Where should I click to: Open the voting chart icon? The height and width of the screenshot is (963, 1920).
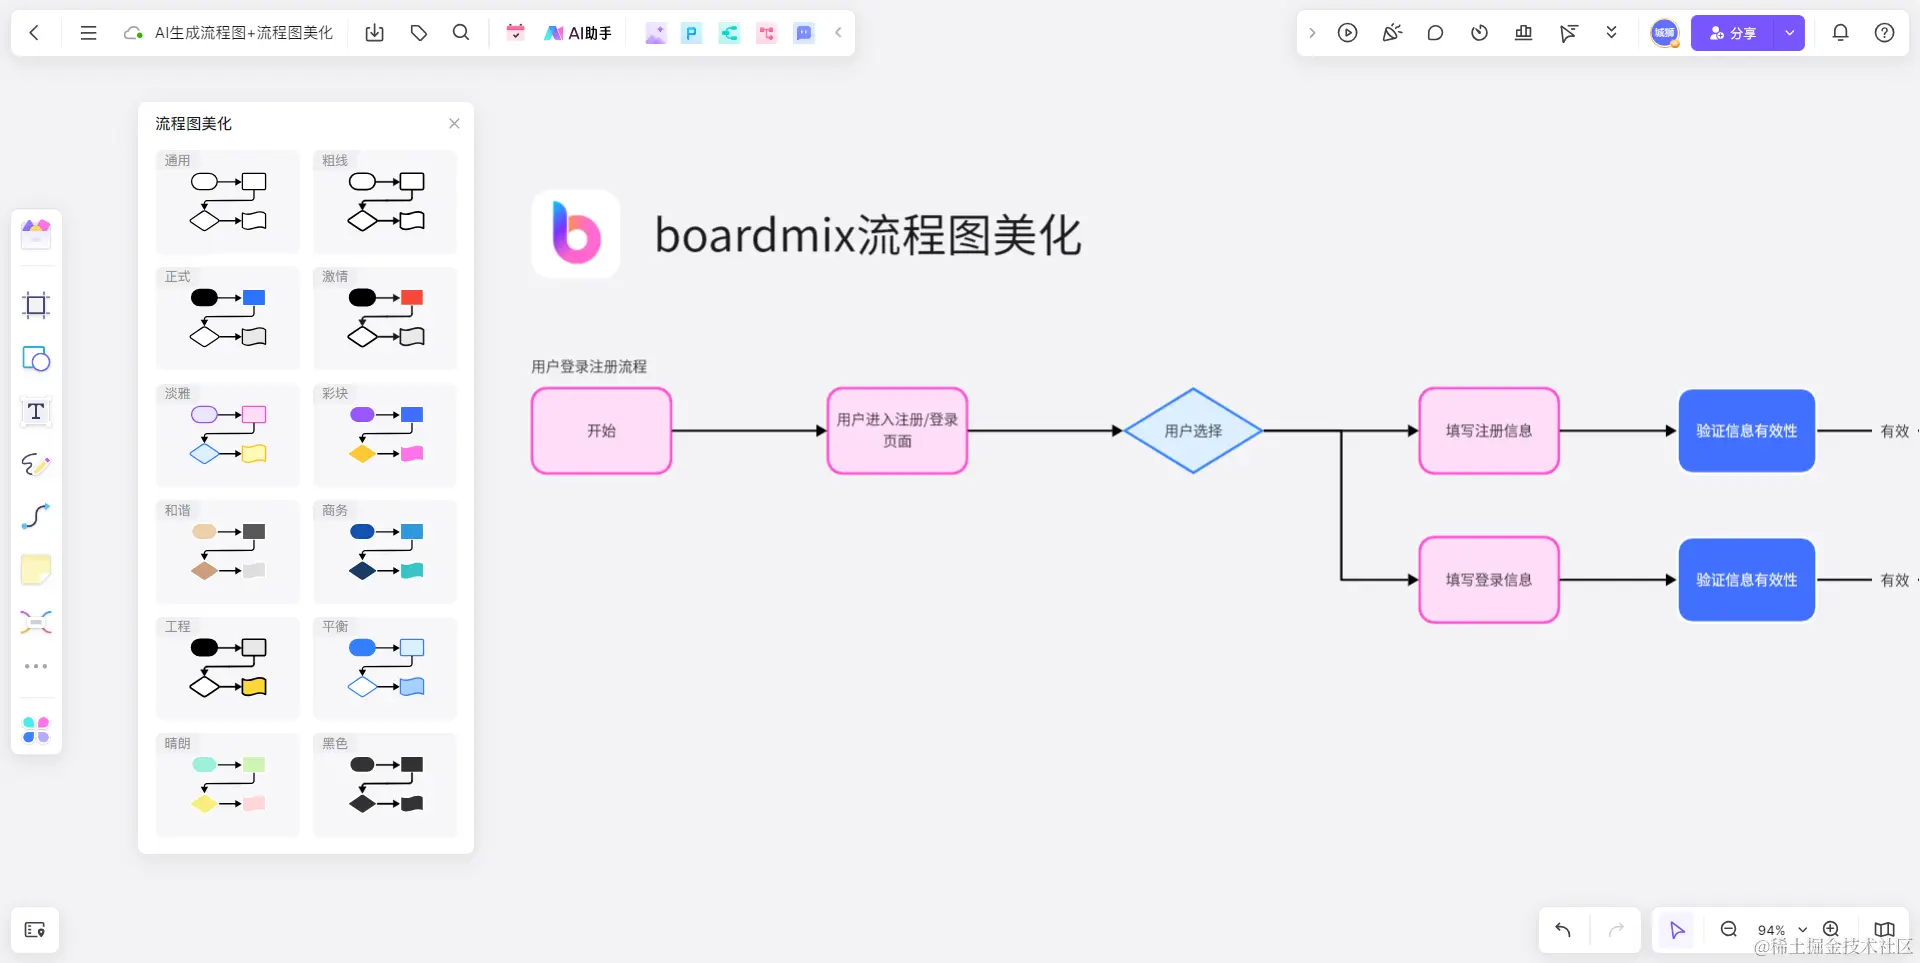[1523, 33]
